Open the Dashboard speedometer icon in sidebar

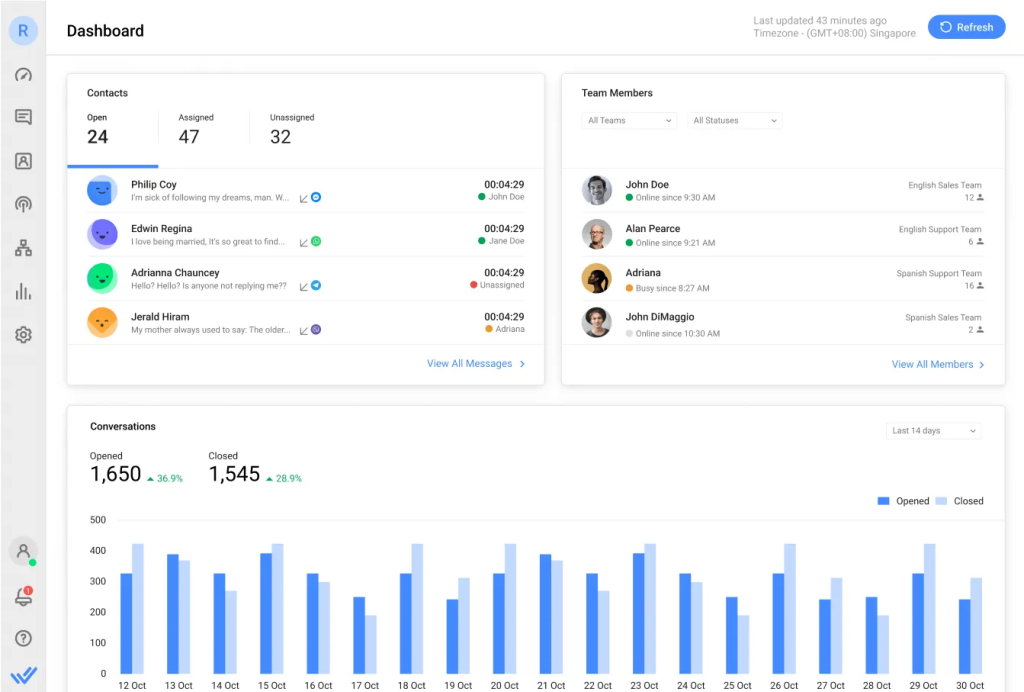click(x=23, y=75)
